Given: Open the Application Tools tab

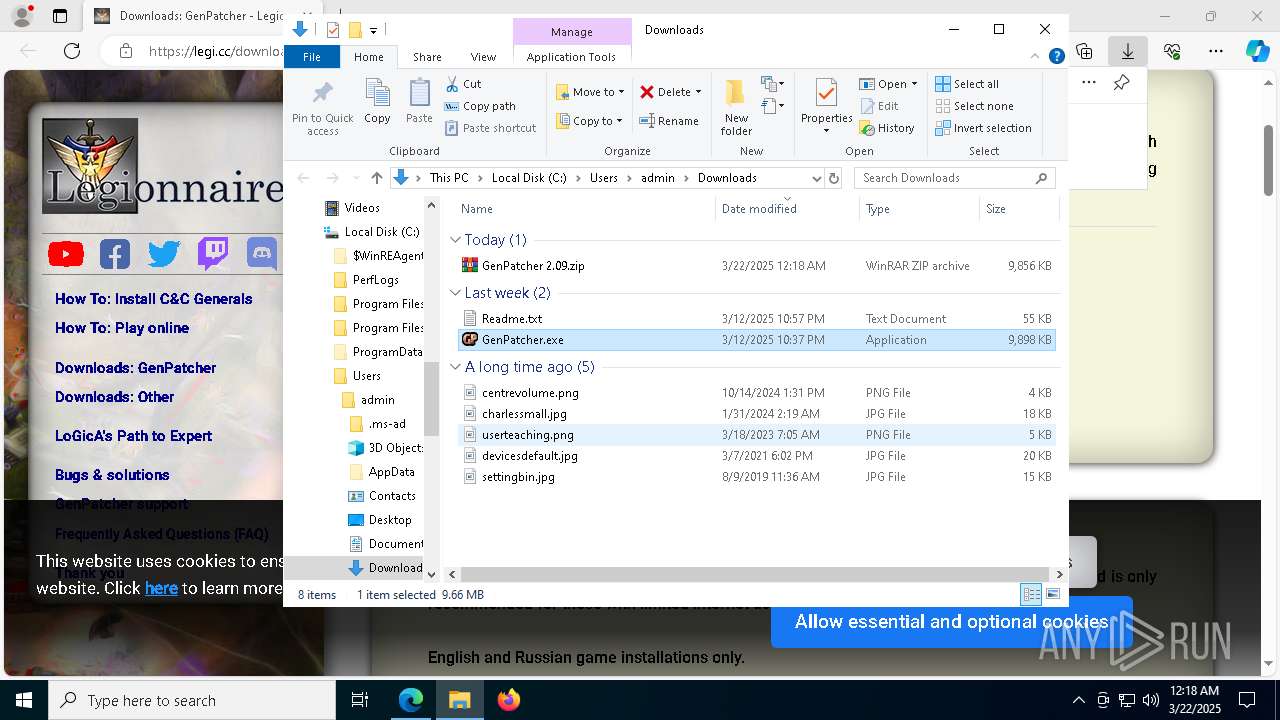Looking at the screenshot, I should (x=571, y=57).
